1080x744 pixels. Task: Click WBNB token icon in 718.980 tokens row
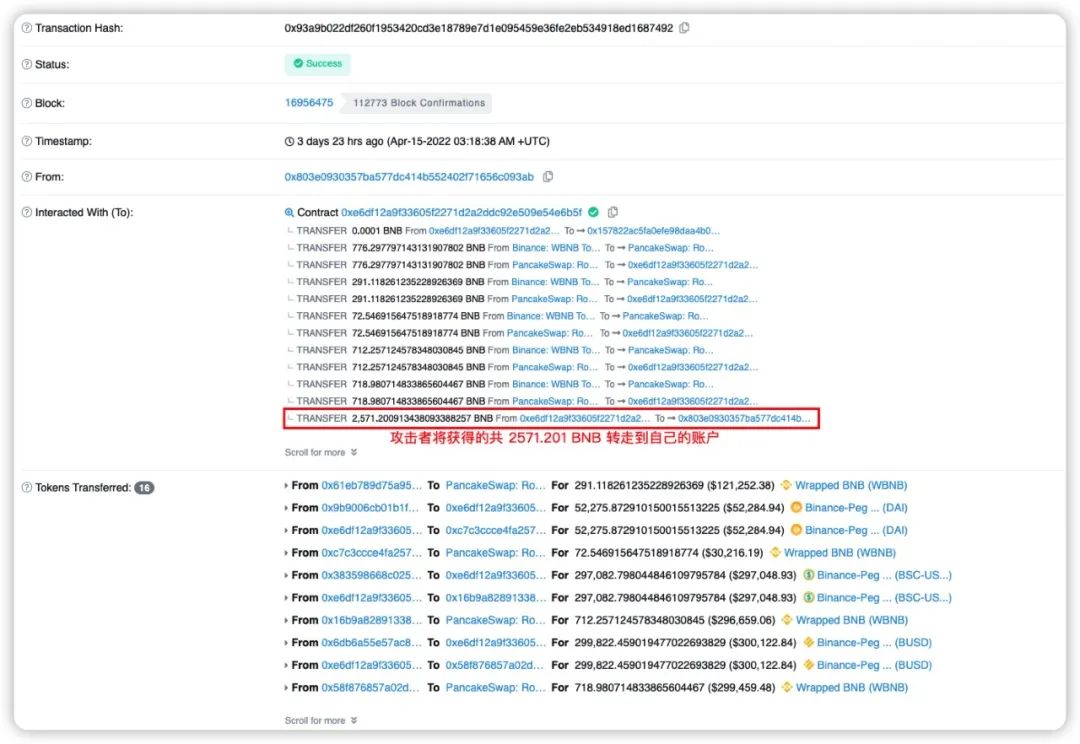coord(786,687)
